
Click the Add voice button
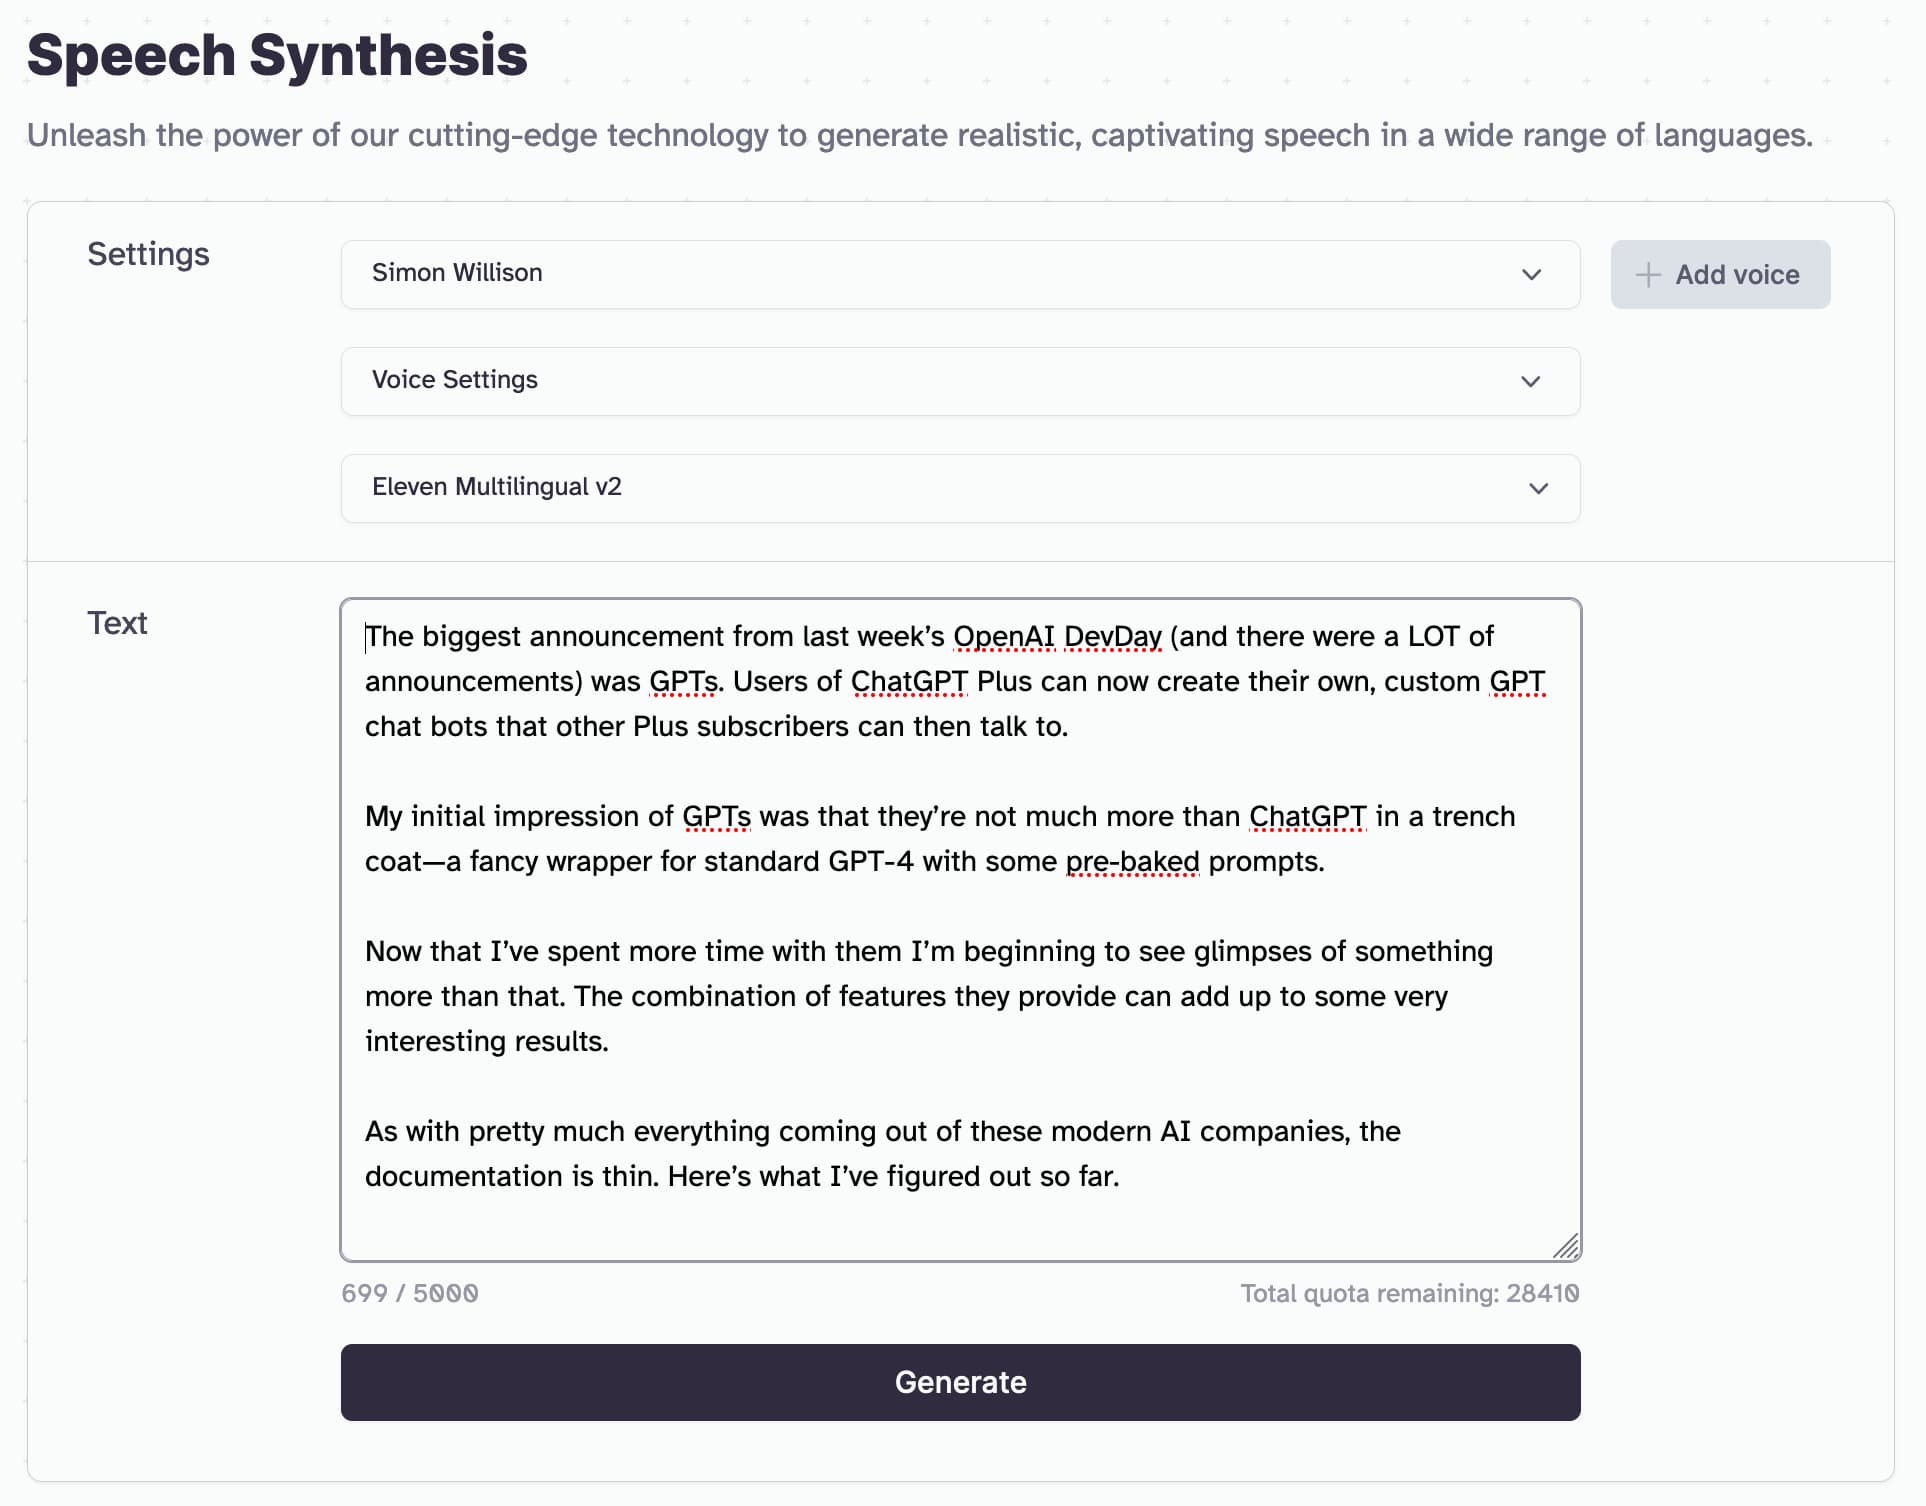tap(1720, 274)
